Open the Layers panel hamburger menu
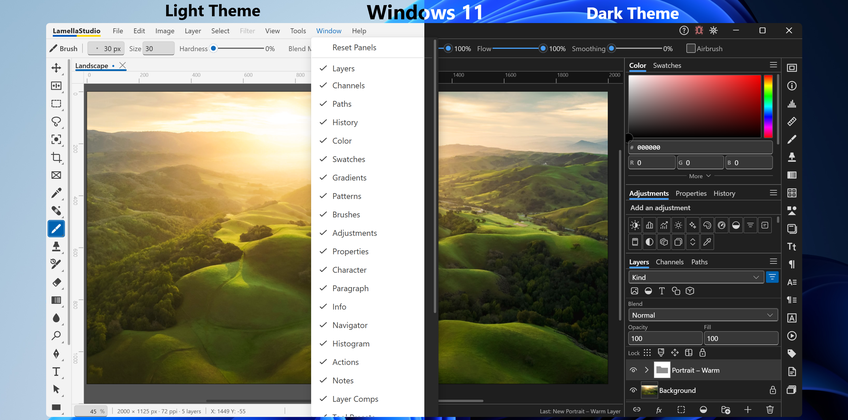The image size is (848, 420). (773, 261)
